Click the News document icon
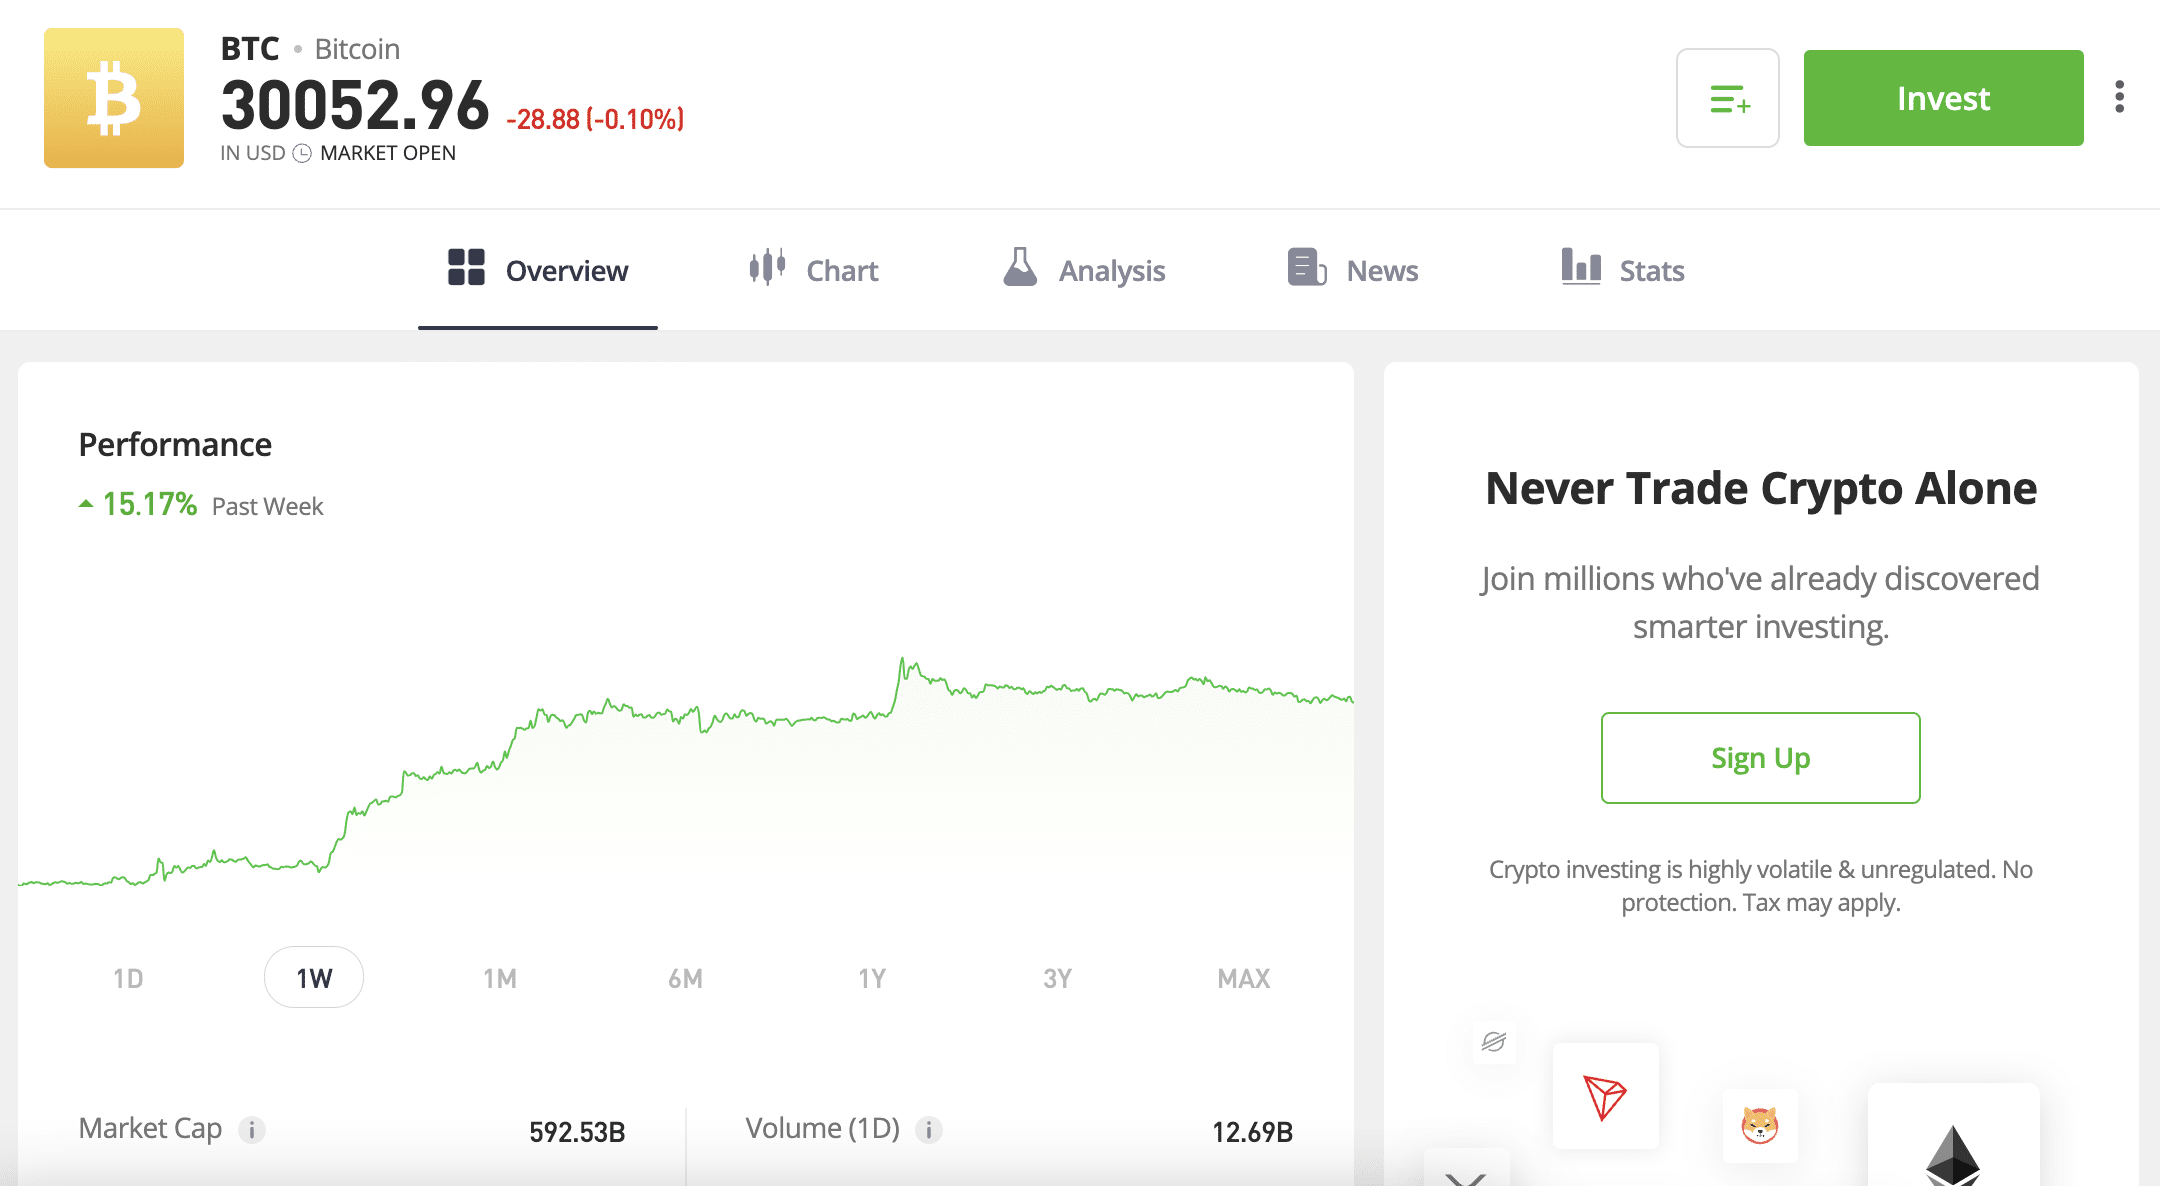 coord(1307,267)
